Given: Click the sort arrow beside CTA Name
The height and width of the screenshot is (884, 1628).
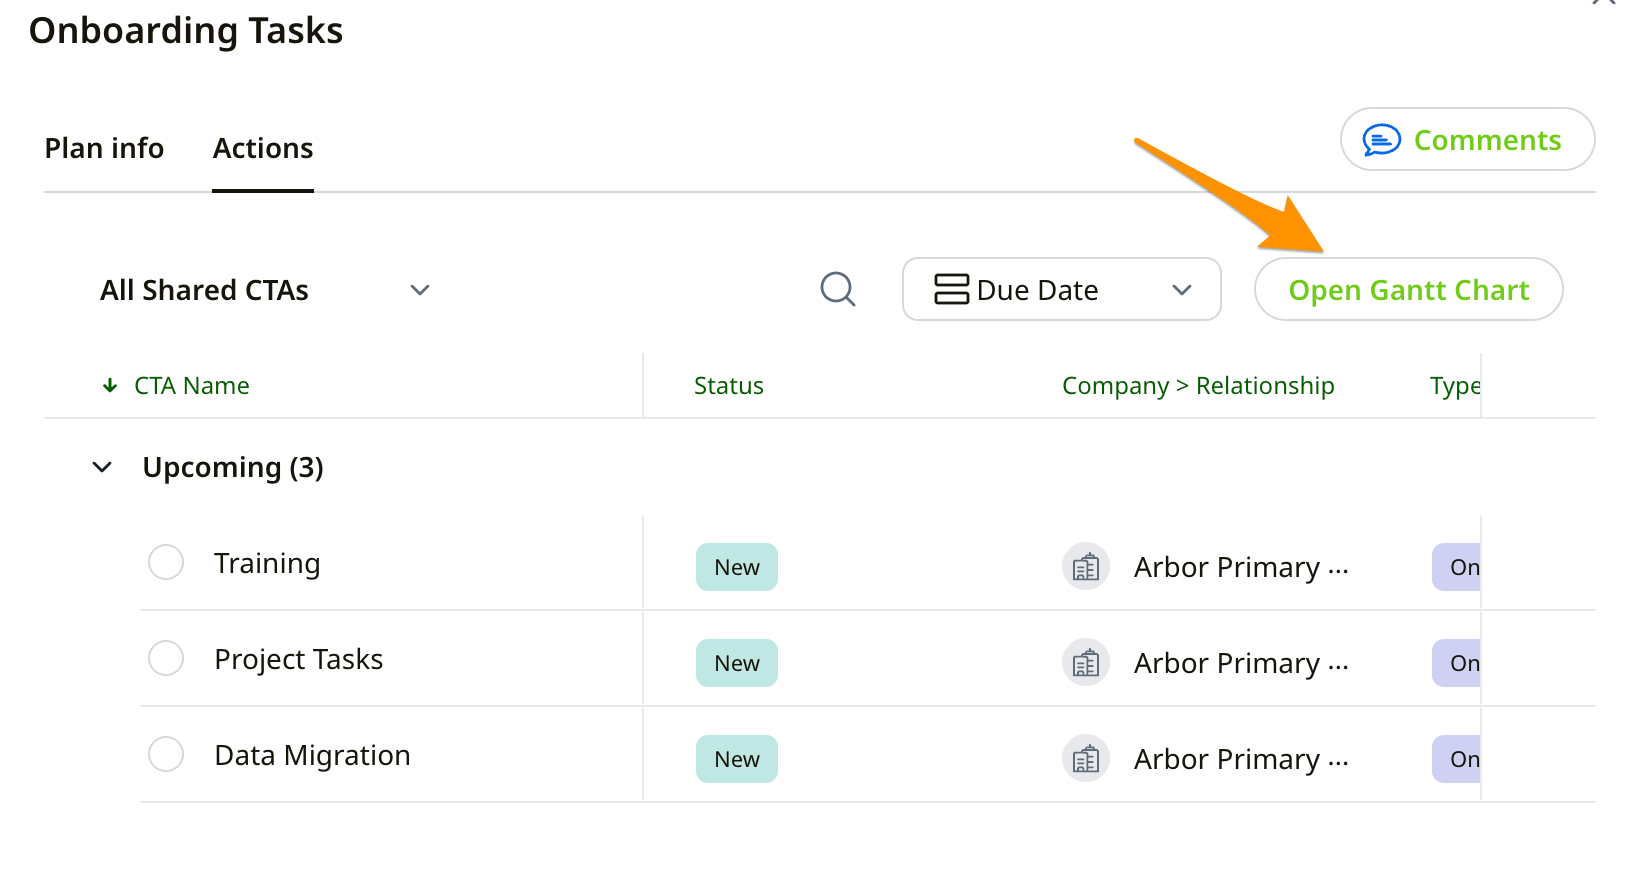Looking at the screenshot, I should click(x=110, y=386).
